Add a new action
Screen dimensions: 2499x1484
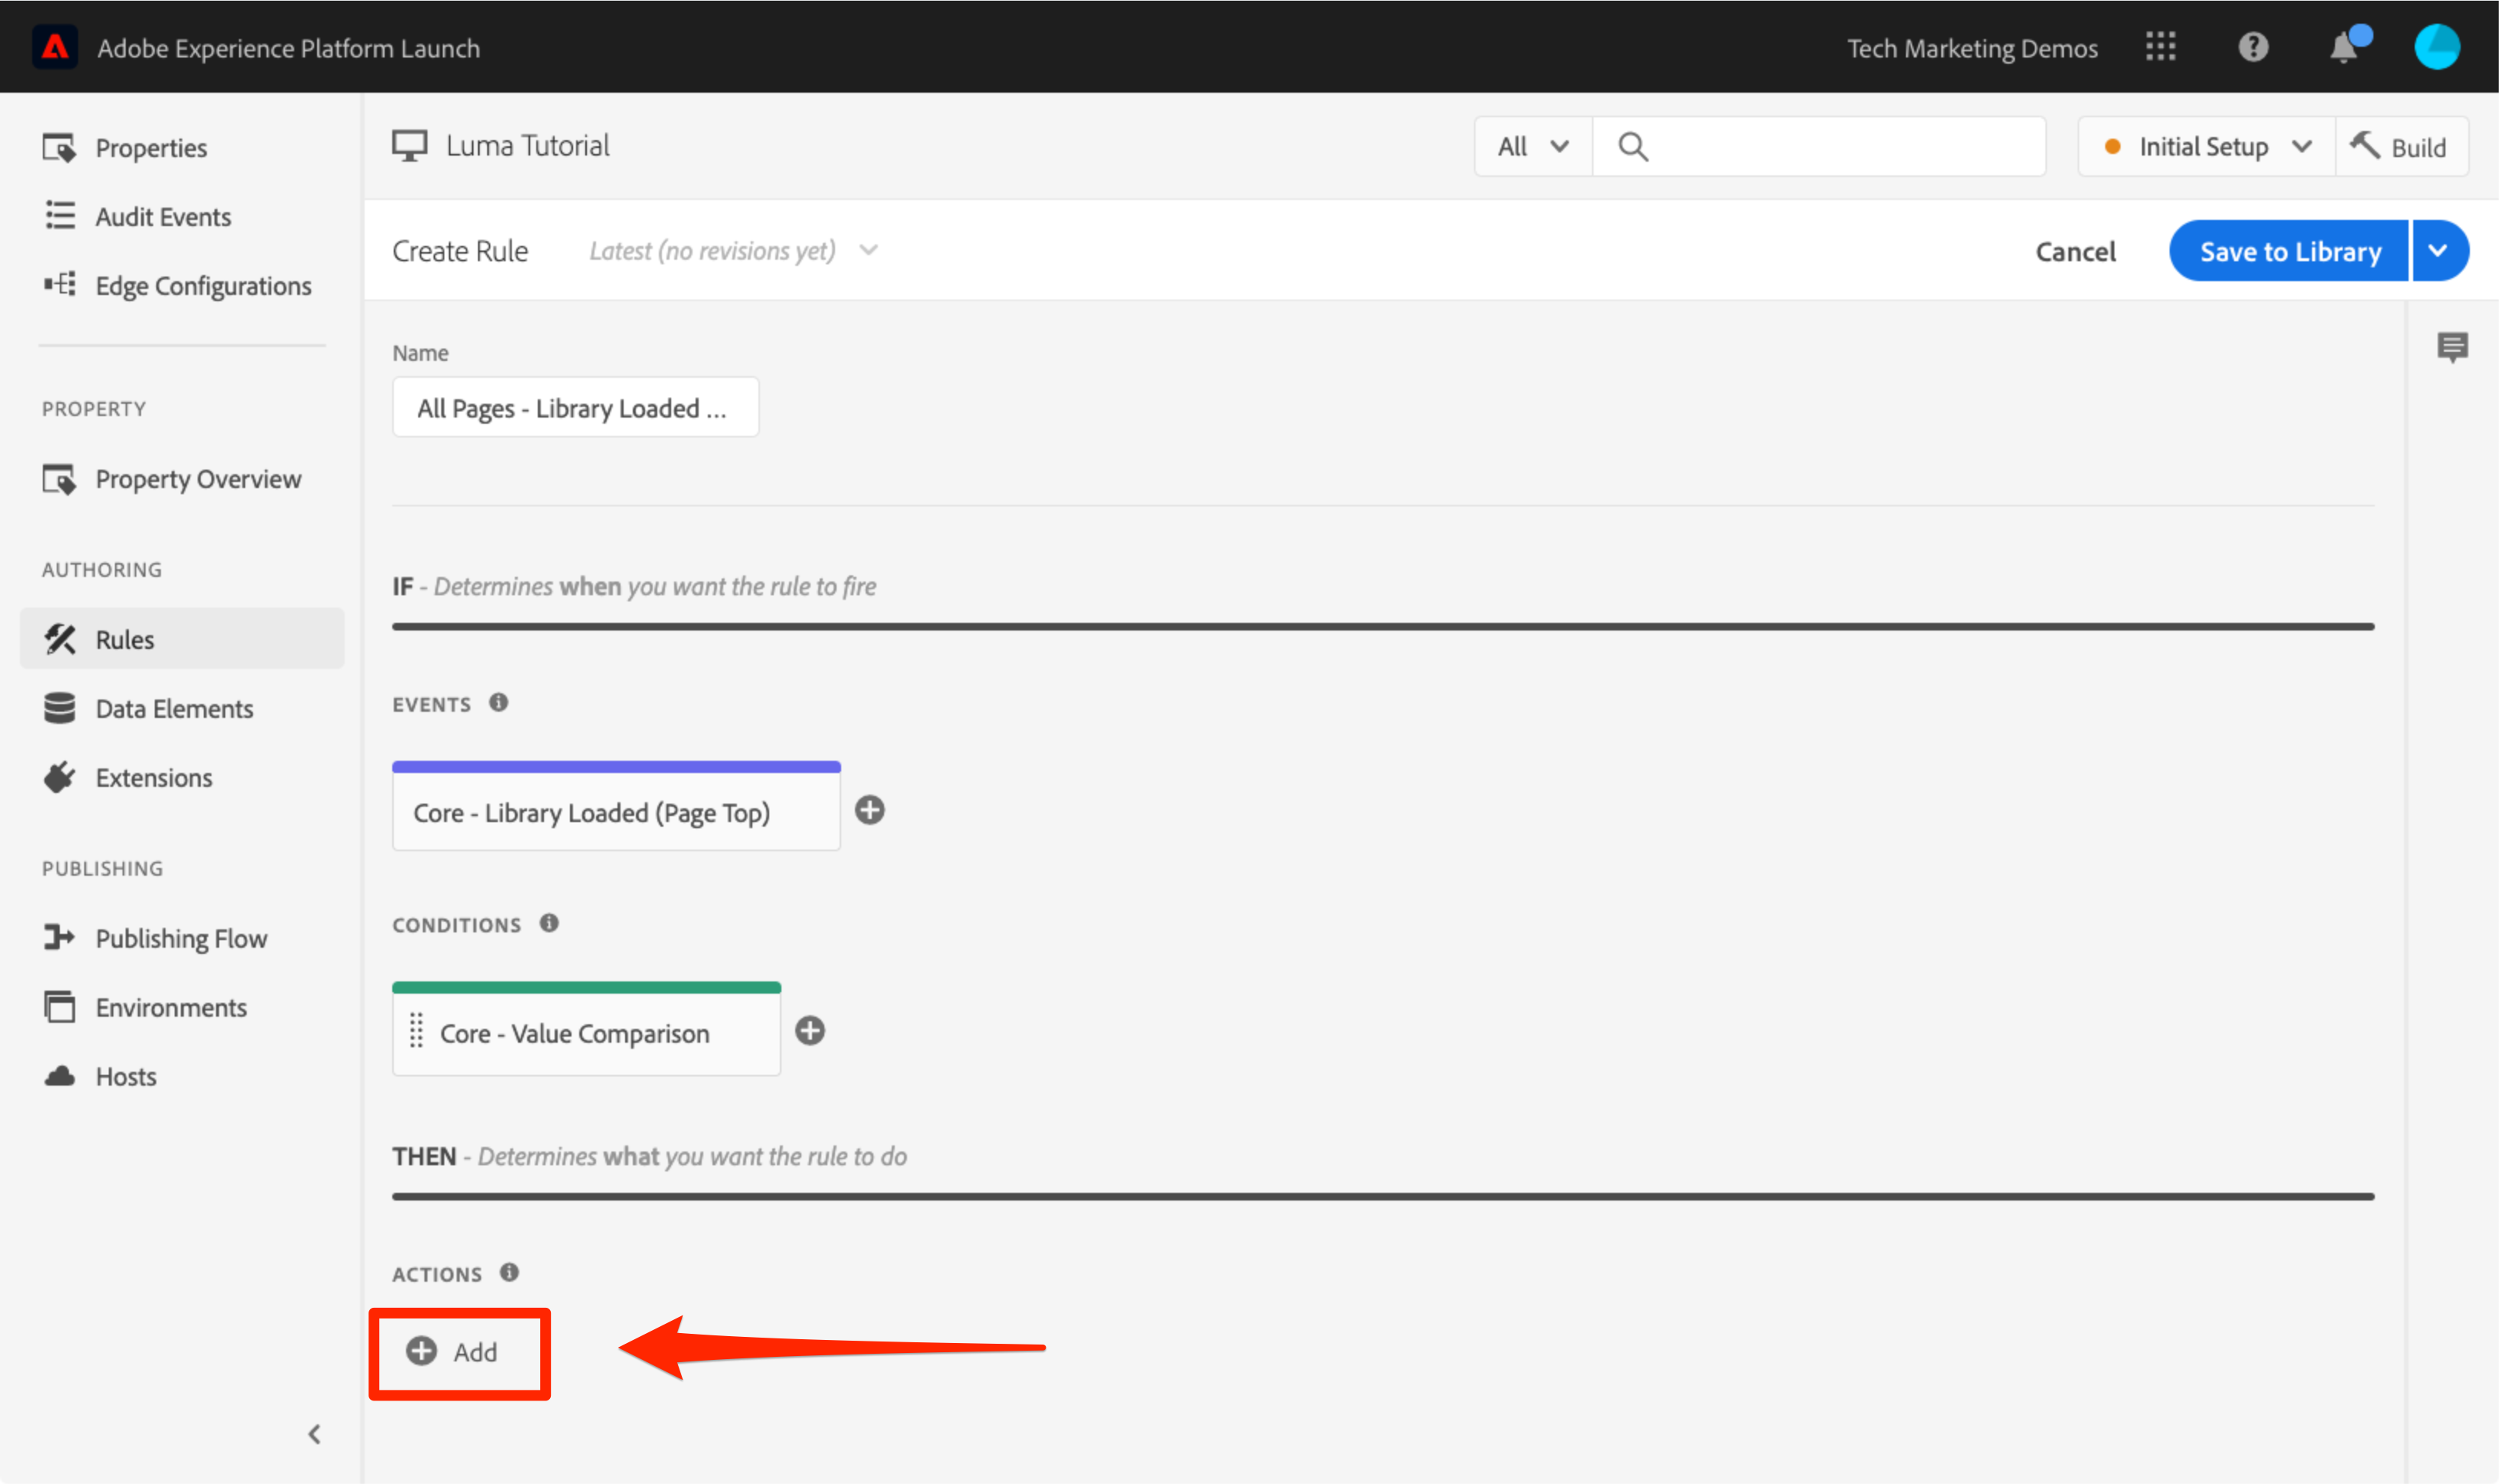453,1352
